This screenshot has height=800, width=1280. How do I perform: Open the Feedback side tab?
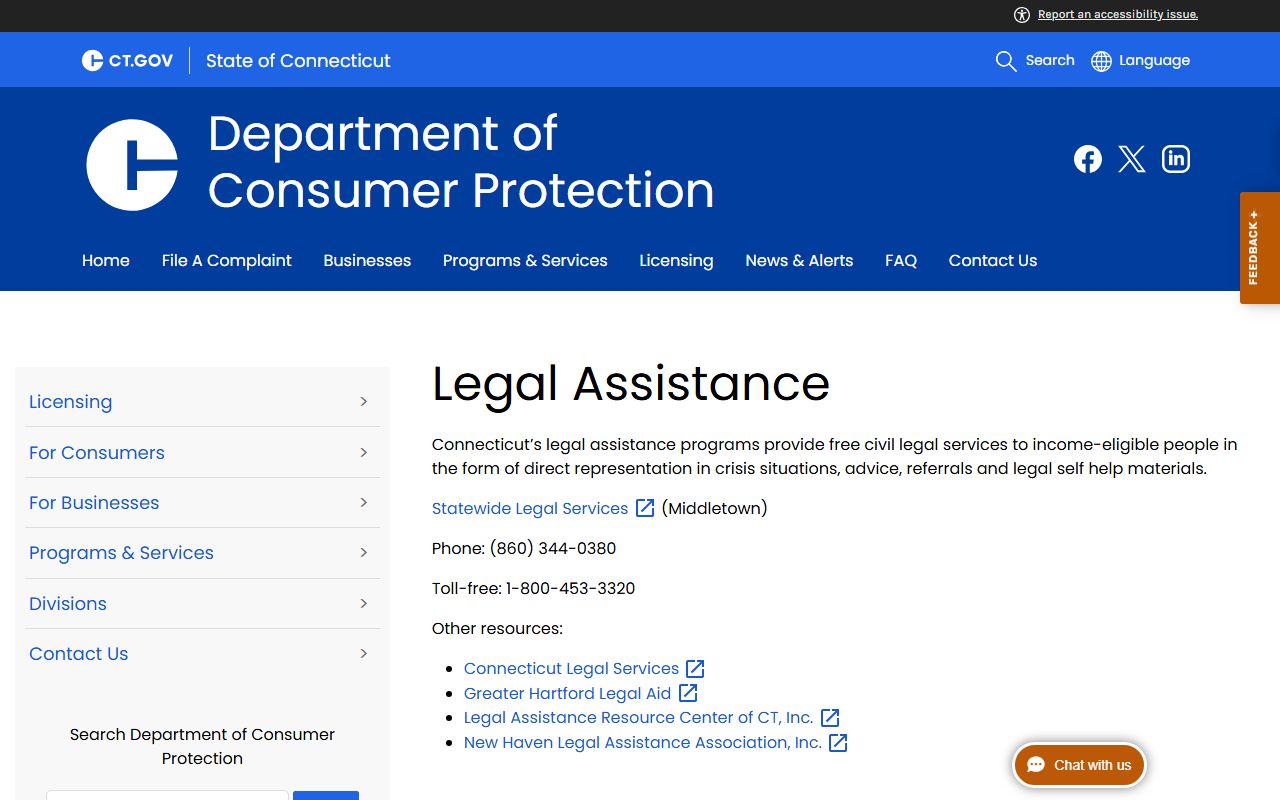pyautogui.click(x=1260, y=248)
